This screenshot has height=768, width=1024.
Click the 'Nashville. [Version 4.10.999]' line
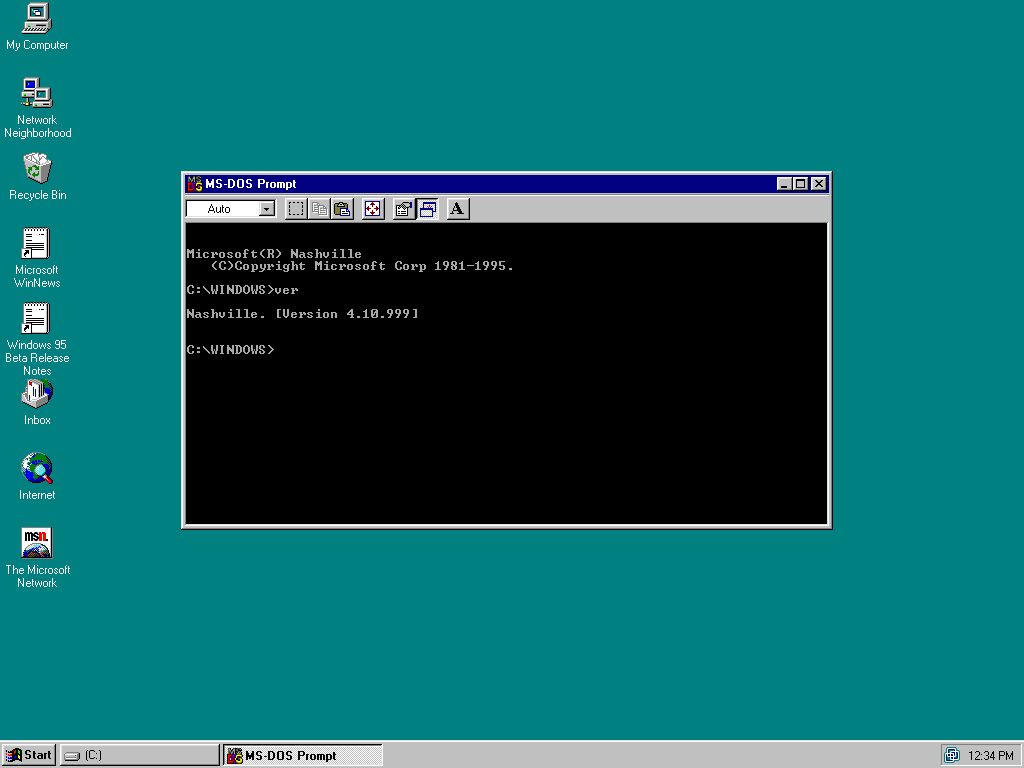(302, 313)
